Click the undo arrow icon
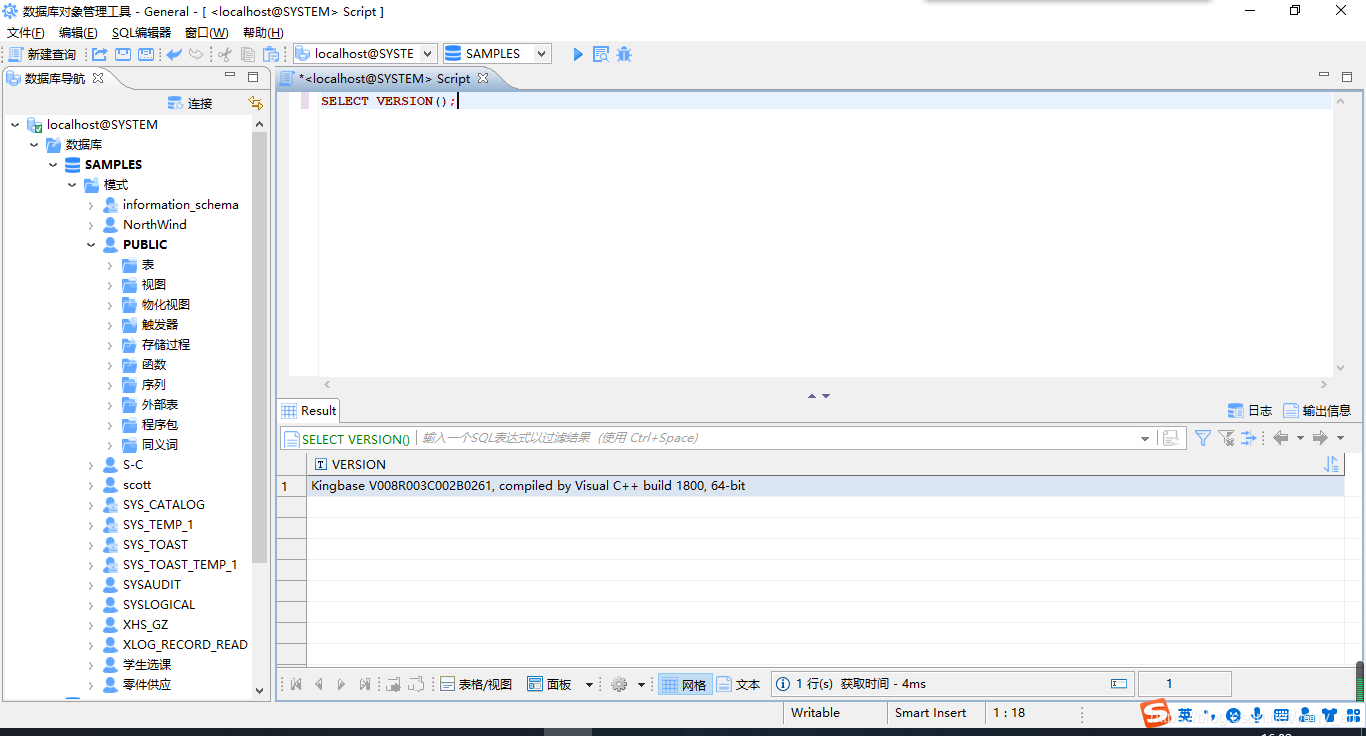Viewport: 1366px width, 736px height. (x=174, y=54)
